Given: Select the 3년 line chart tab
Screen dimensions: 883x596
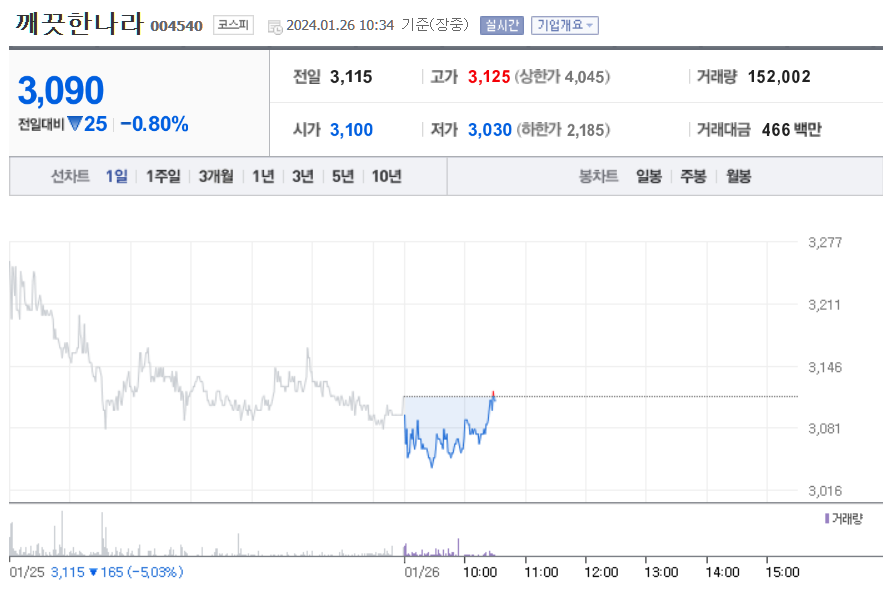Looking at the screenshot, I should (302, 176).
